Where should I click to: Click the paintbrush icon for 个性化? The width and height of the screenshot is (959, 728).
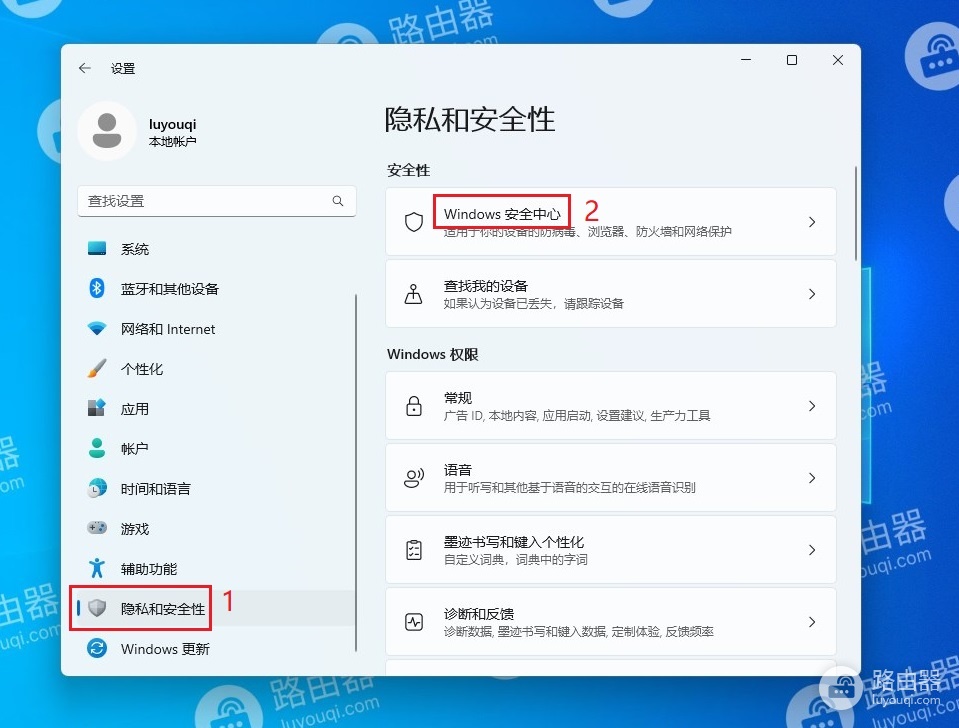(97, 368)
